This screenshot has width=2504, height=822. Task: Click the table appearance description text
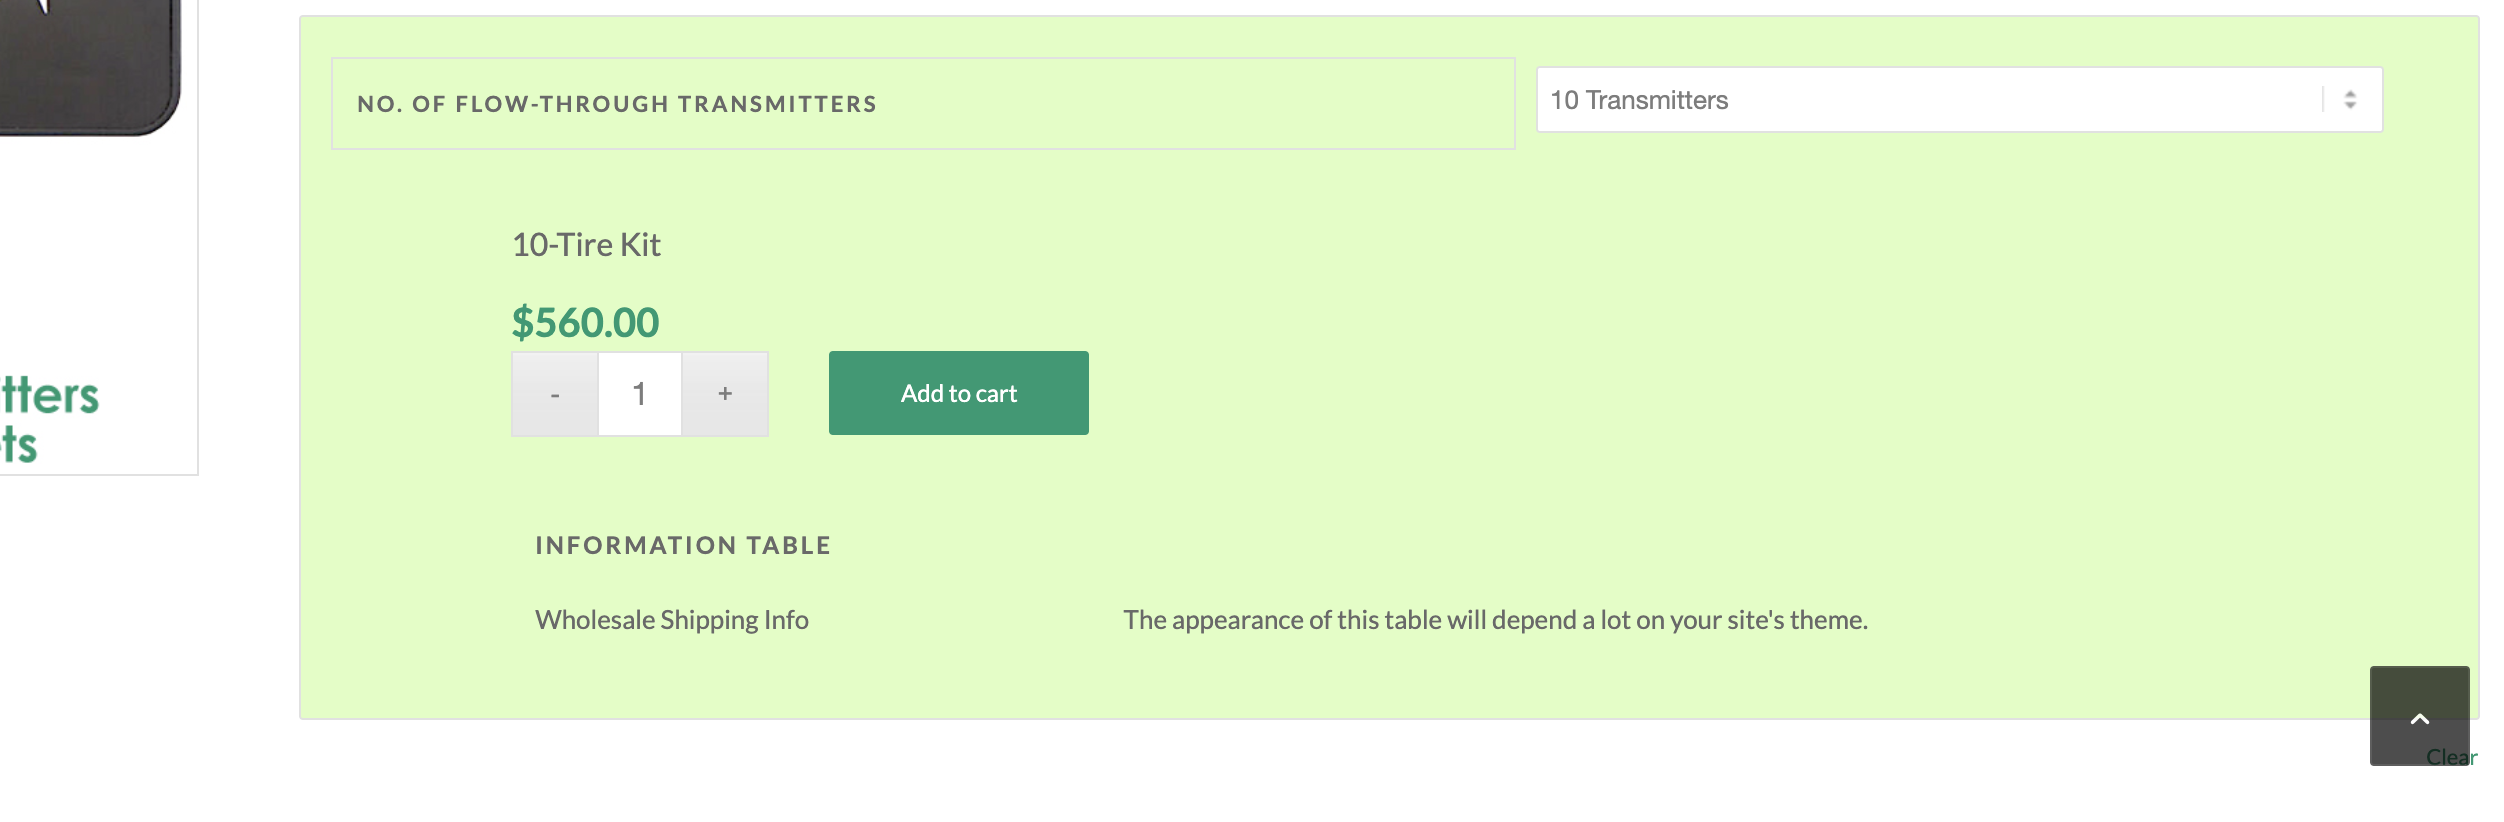[1495, 620]
